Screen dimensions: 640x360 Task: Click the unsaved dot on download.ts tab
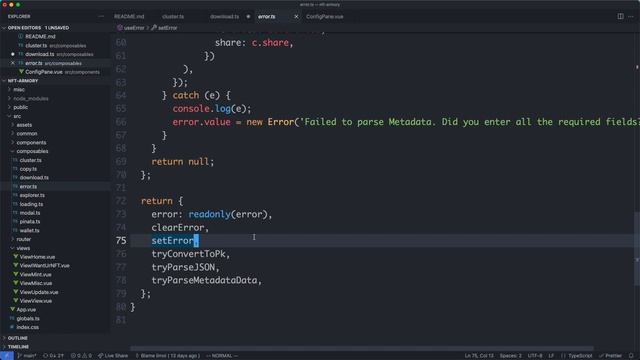(248, 17)
